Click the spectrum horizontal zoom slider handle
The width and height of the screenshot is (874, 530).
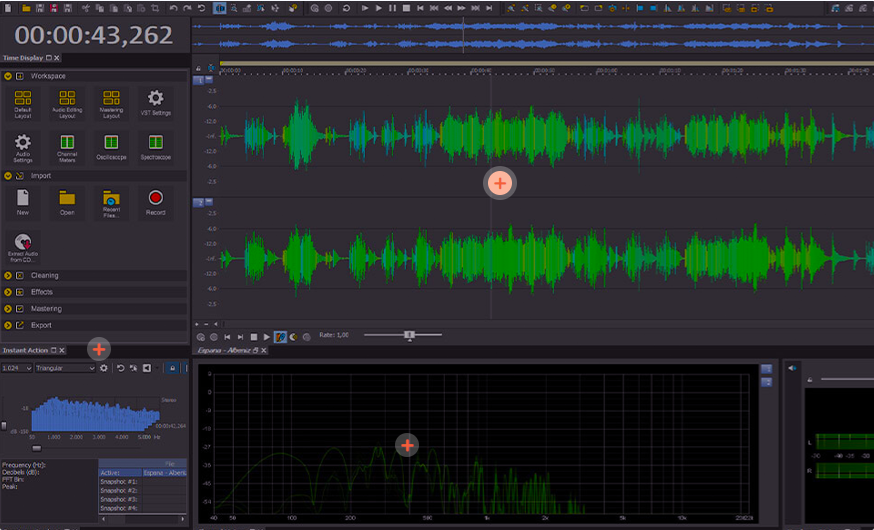click(x=36, y=448)
